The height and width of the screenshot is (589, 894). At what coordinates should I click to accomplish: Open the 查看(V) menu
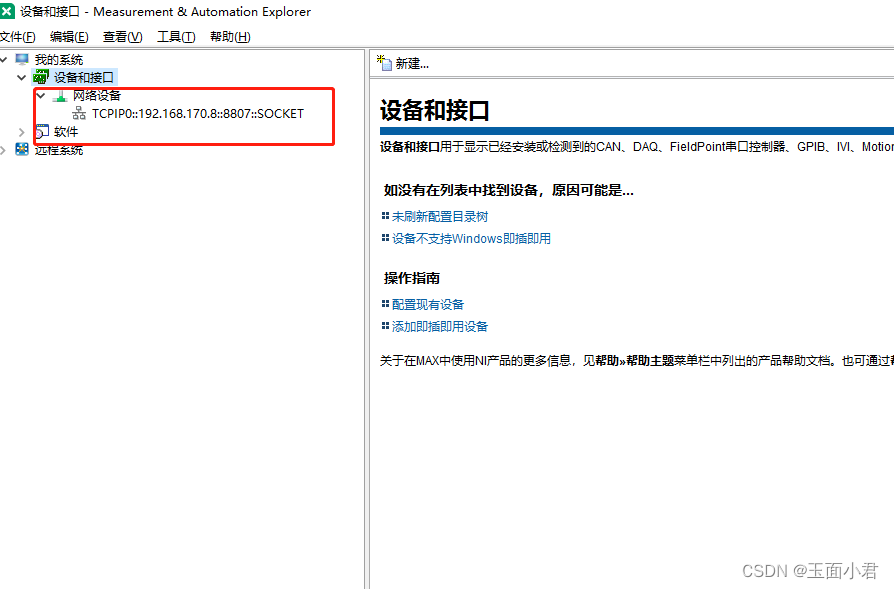pyautogui.click(x=123, y=37)
